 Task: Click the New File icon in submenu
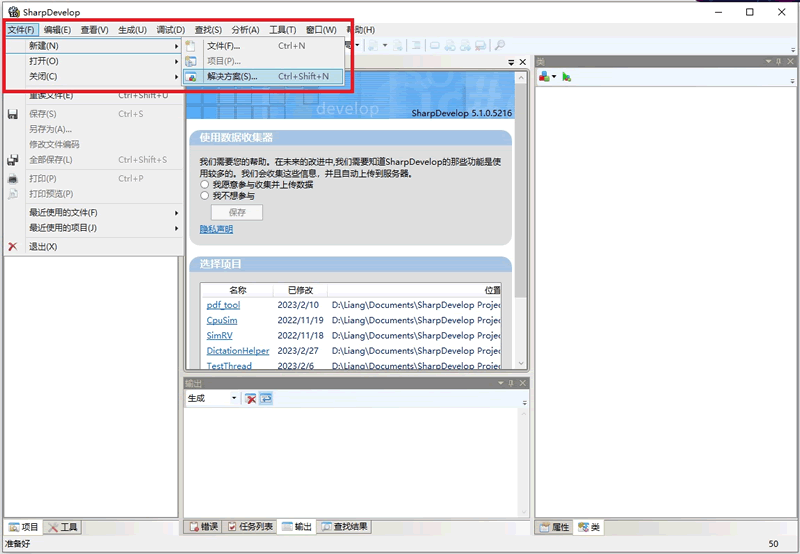click(190, 46)
